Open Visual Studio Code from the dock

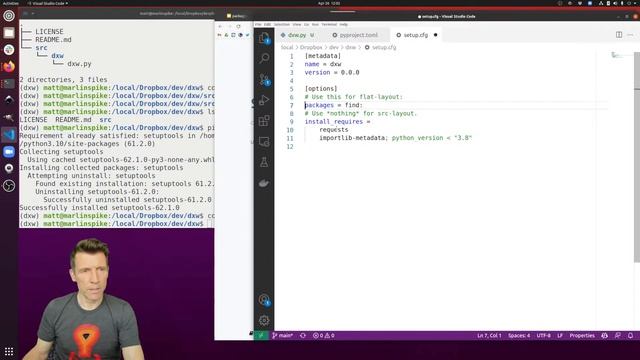pos(9,135)
